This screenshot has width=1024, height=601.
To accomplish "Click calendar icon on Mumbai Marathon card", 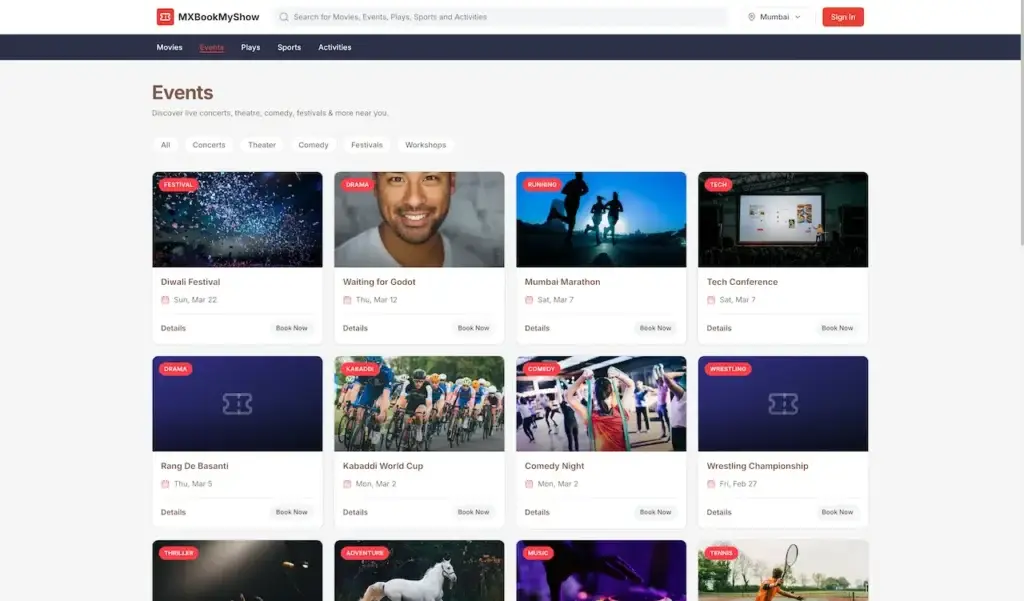I will pyautogui.click(x=529, y=300).
